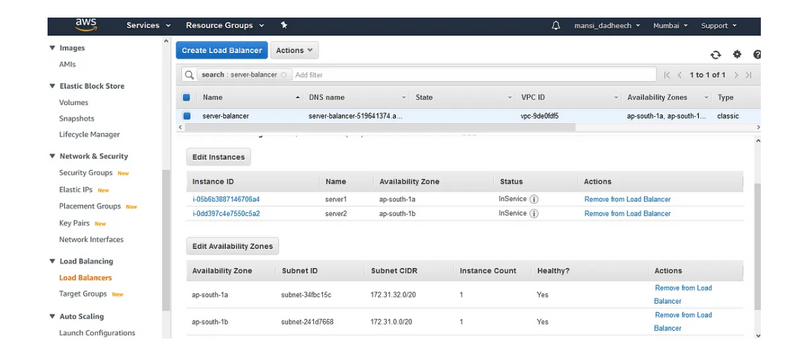Click the AWS logo home icon
800x361 pixels.
[x=86, y=25]
